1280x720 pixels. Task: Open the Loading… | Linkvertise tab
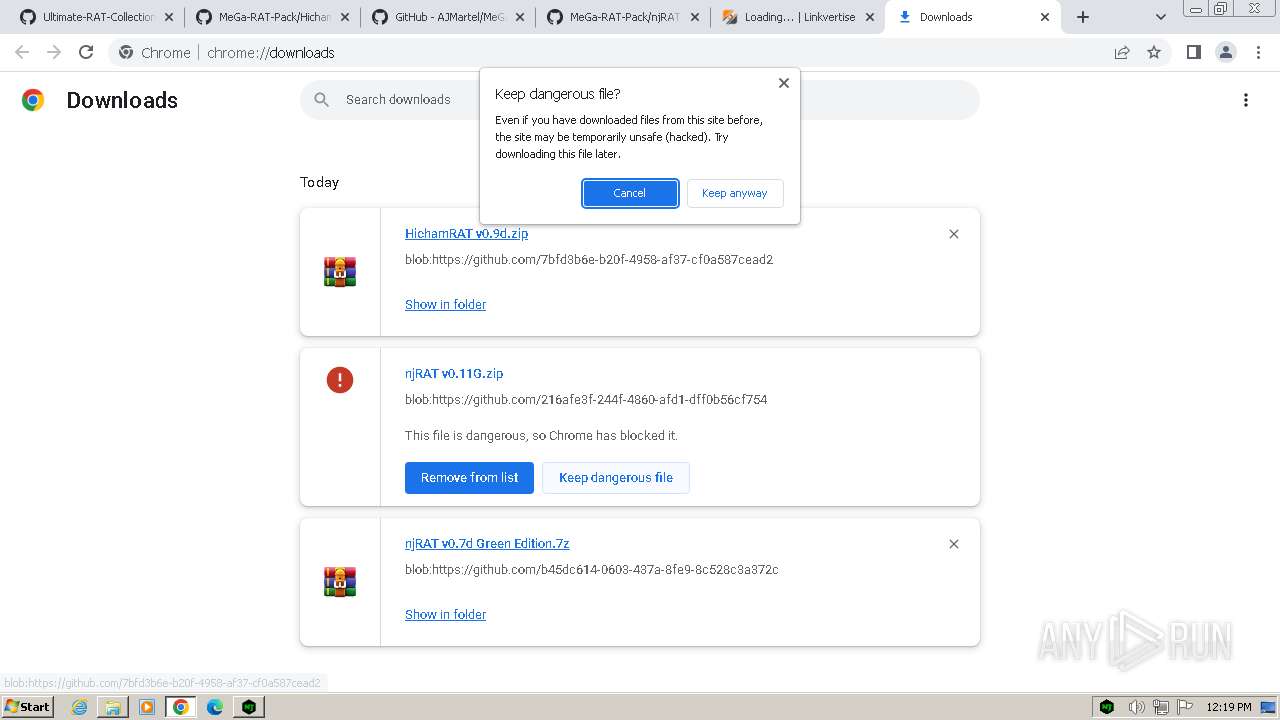click(800, 17)
